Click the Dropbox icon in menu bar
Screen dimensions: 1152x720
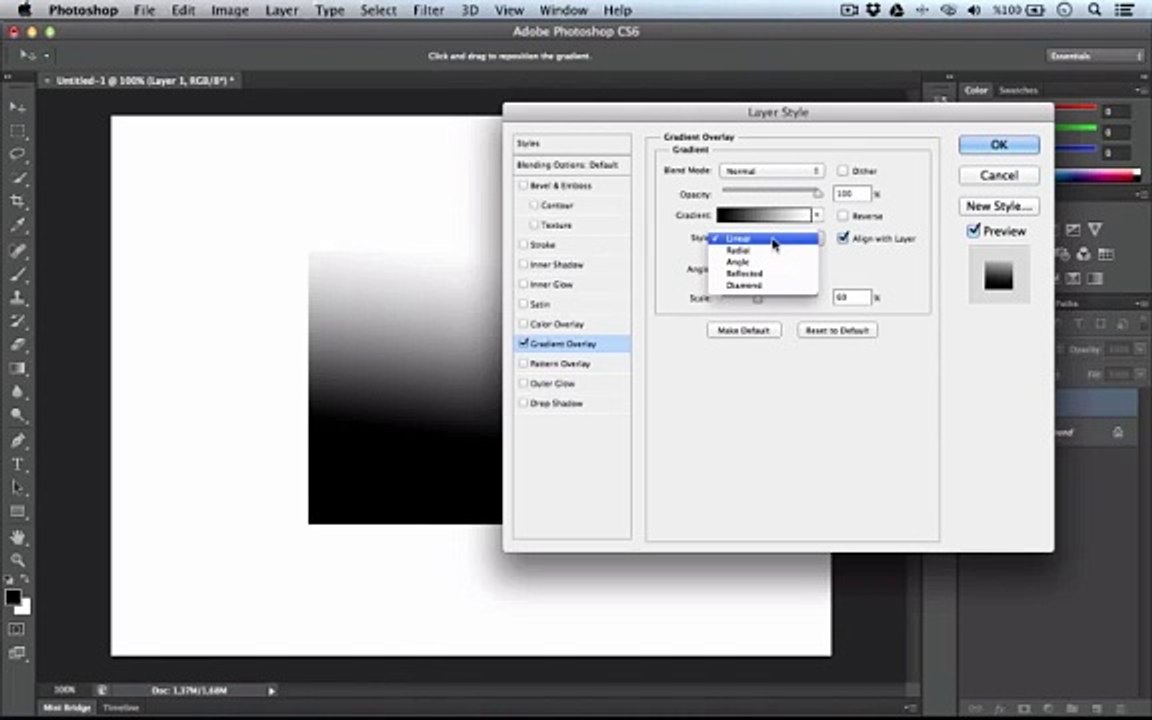[x=873, y=10]
